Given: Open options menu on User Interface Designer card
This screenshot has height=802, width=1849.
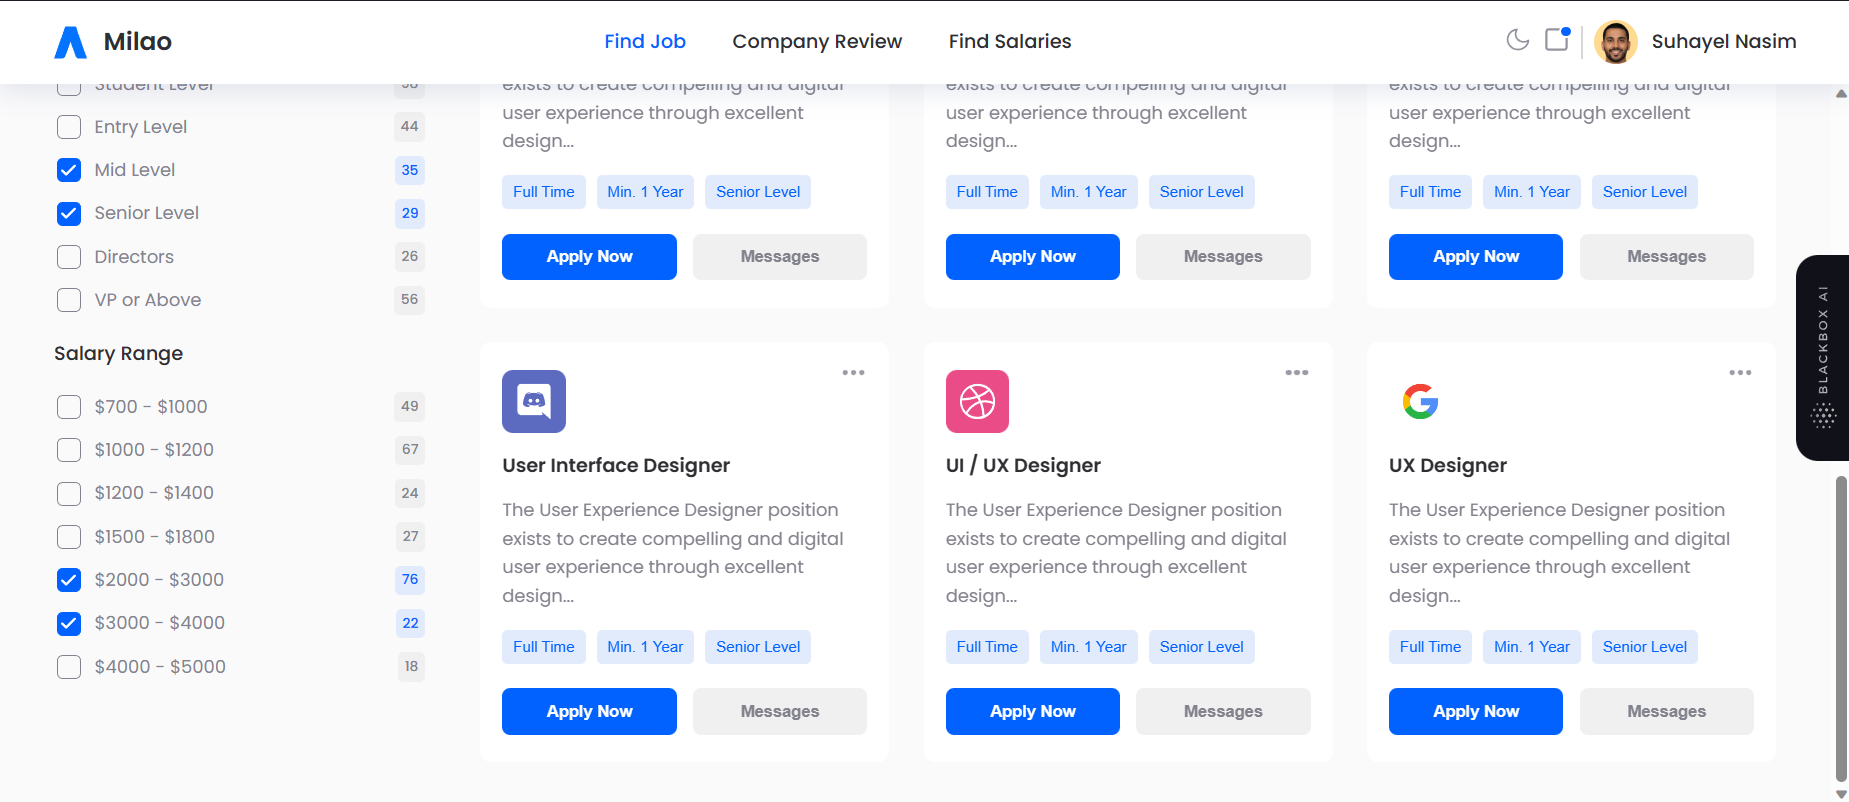Looking at the screenshot, I should pyautogui.click(x=854, y=372).
